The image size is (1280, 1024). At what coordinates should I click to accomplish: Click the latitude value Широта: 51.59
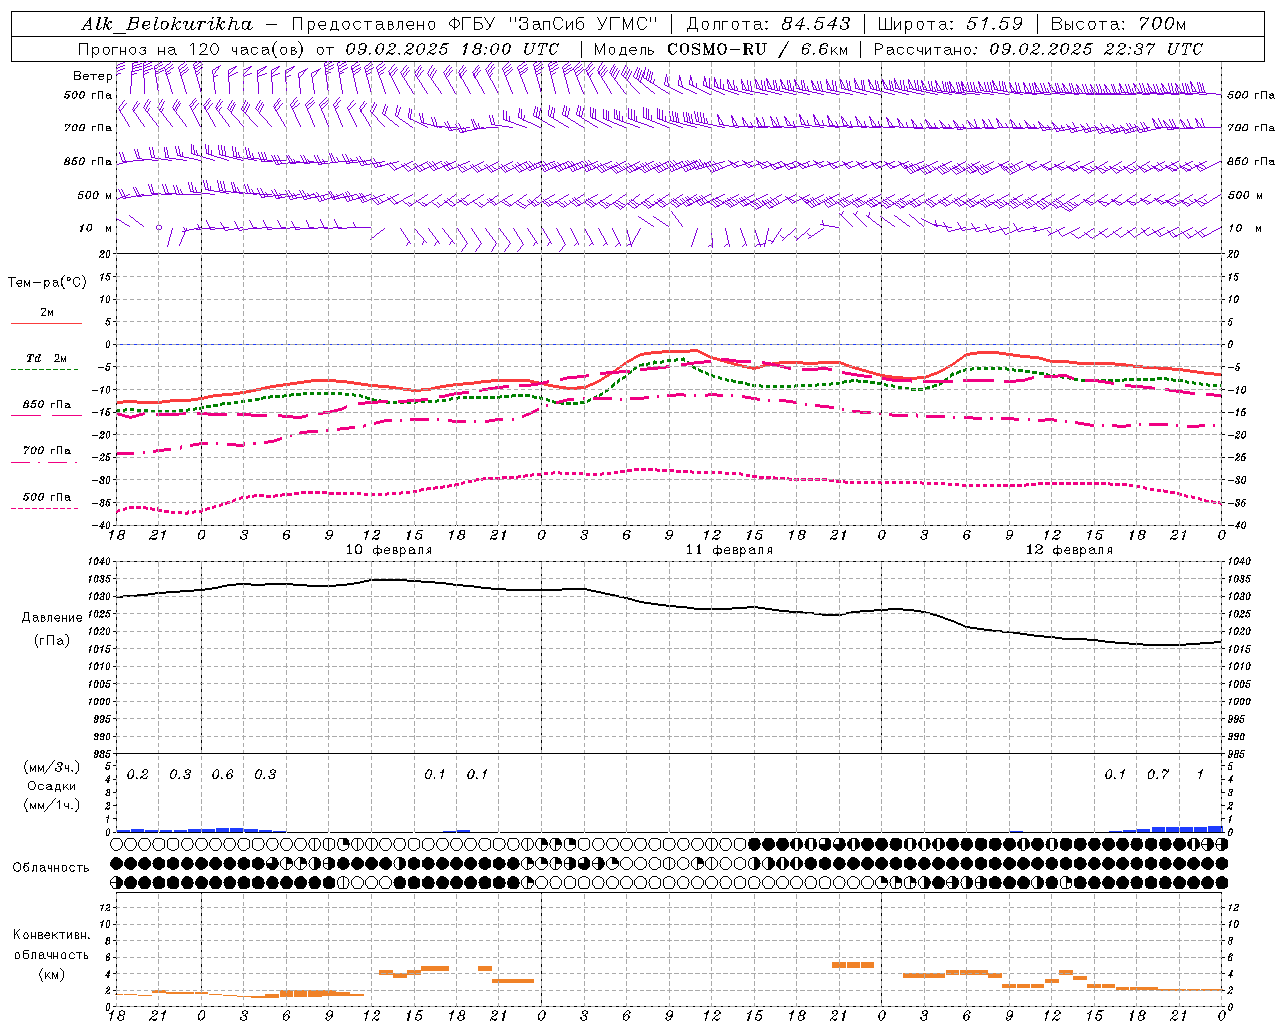coord(950,24)
